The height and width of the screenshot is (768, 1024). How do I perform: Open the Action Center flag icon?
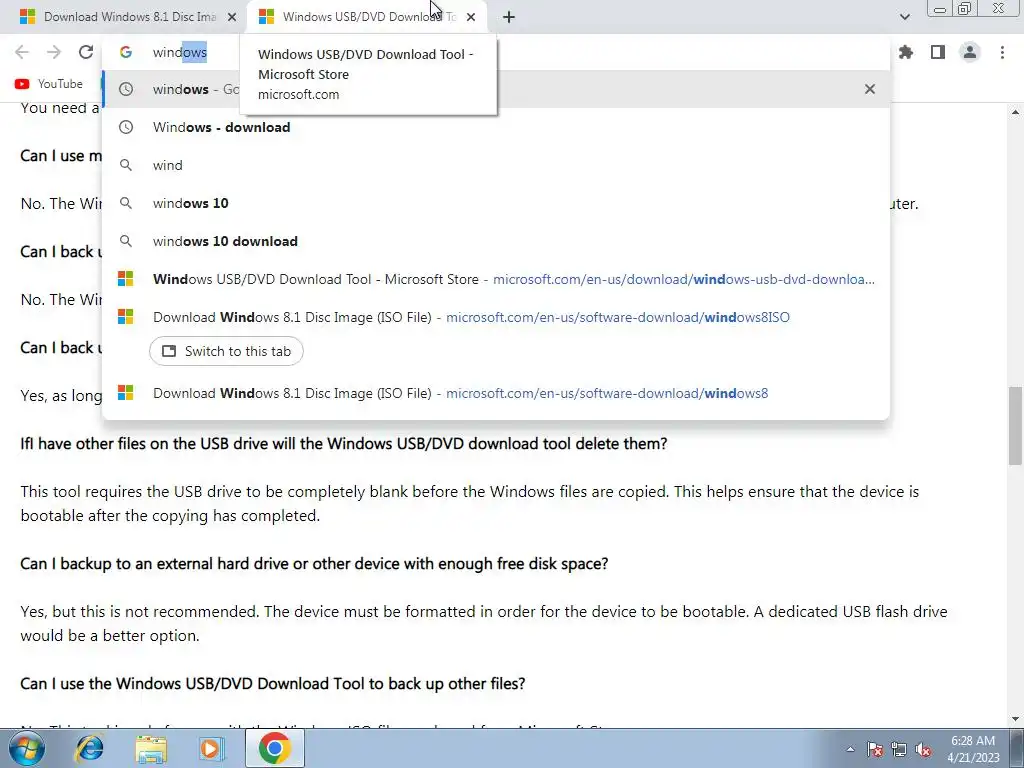[x=875, y=749]
